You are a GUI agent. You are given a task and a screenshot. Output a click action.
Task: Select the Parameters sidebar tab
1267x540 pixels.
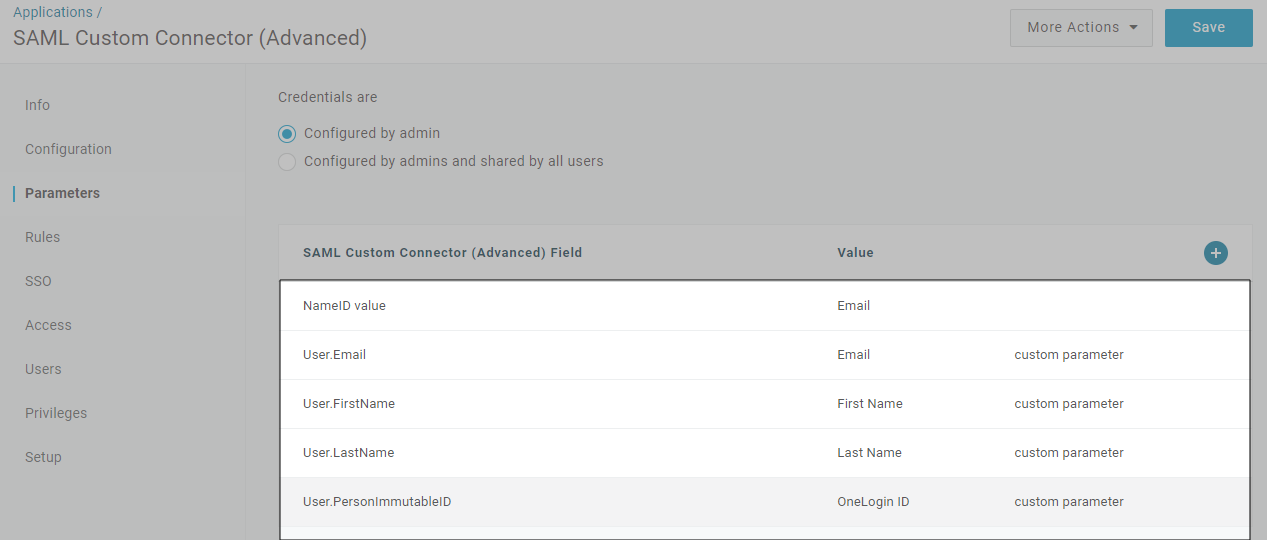pos(62,193)
